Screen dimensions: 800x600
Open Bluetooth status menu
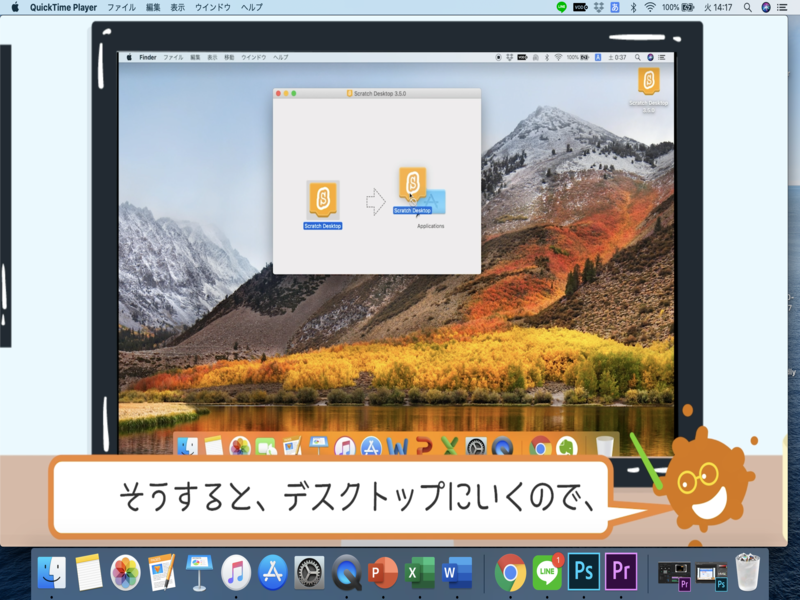click(x=633, y=7)
